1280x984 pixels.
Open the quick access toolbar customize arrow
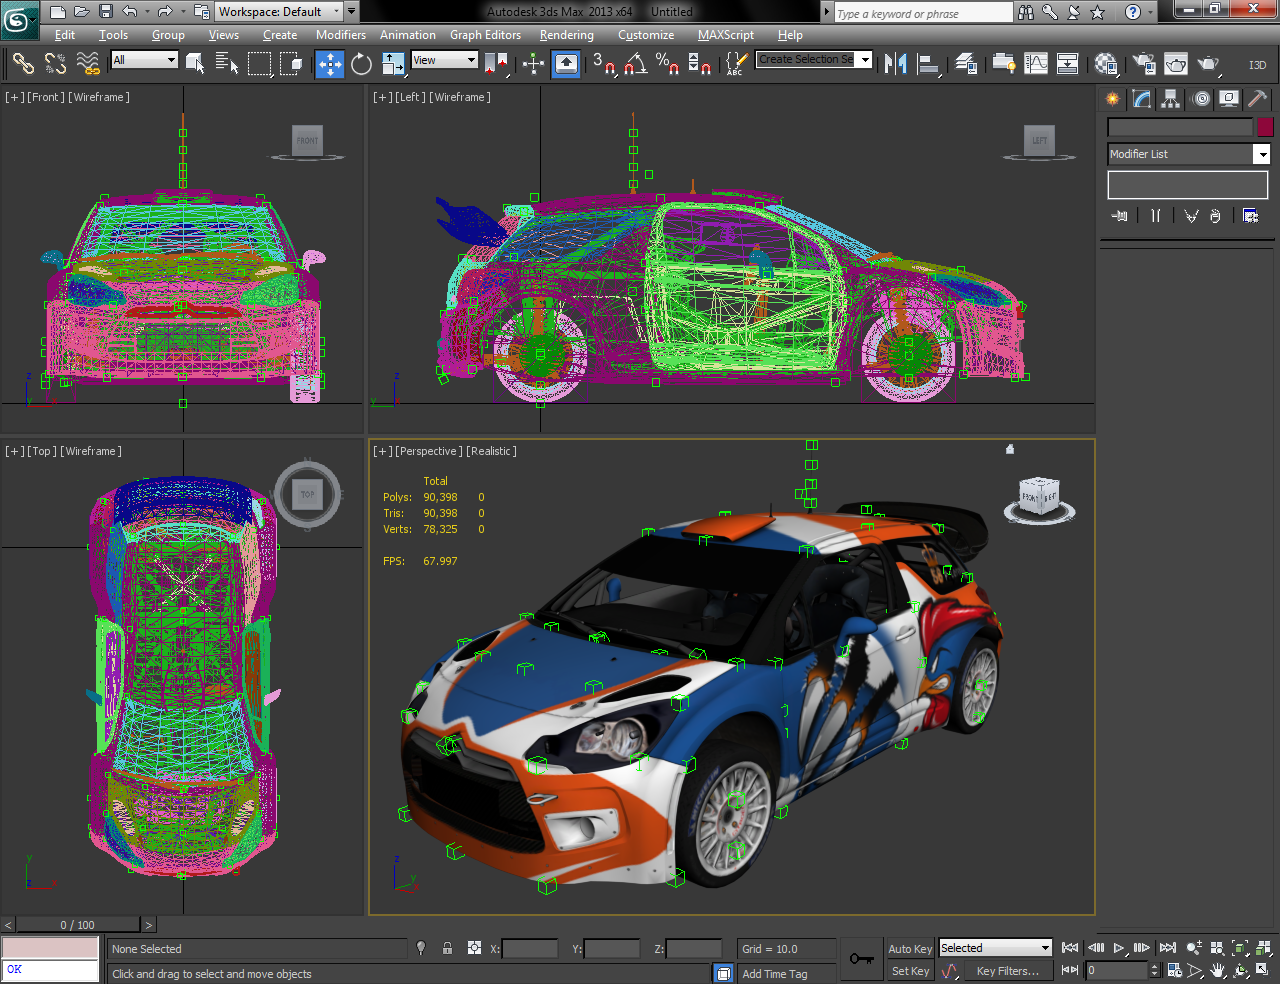coord(351,12)
